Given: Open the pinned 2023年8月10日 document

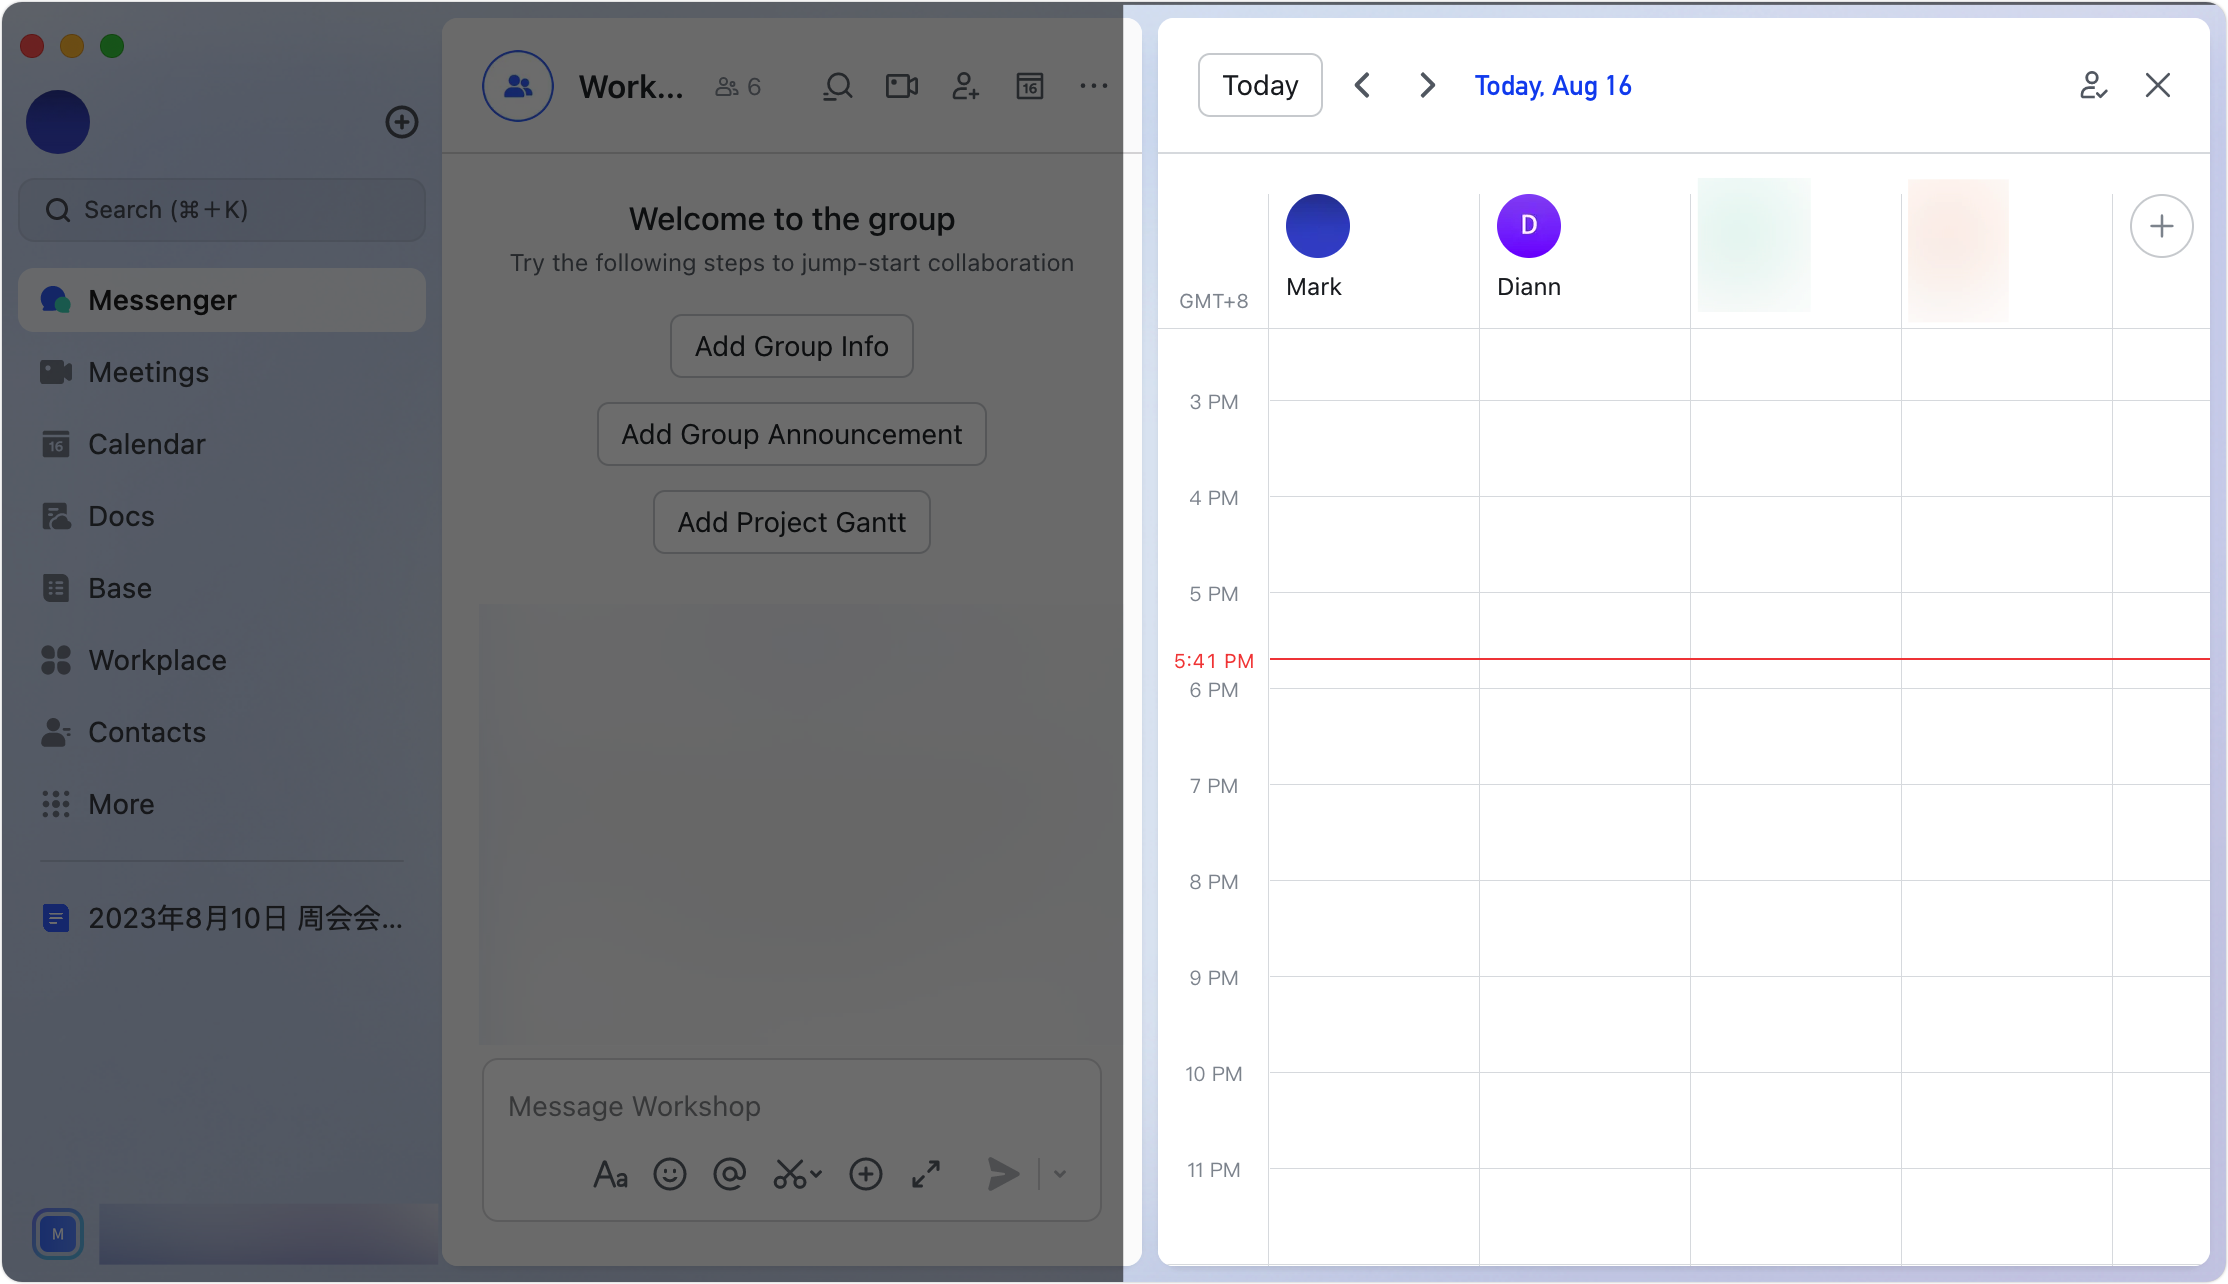Looking at the screenshot, I should (x=222, y=918).
